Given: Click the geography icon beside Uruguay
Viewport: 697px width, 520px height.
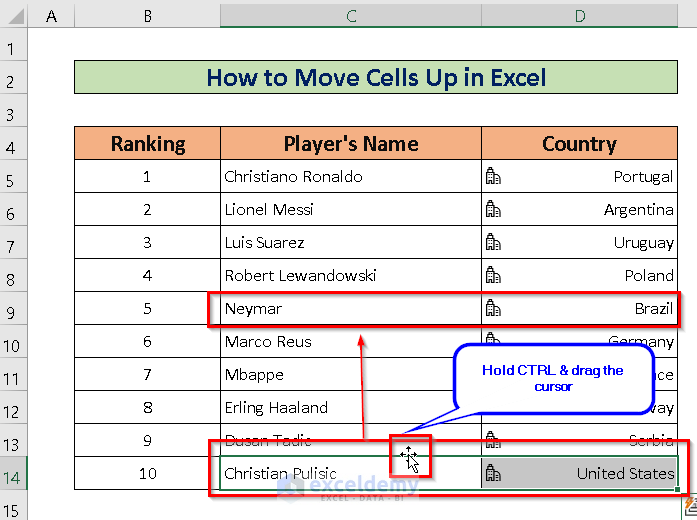Looking at the screenshot, I should point(493,242).
